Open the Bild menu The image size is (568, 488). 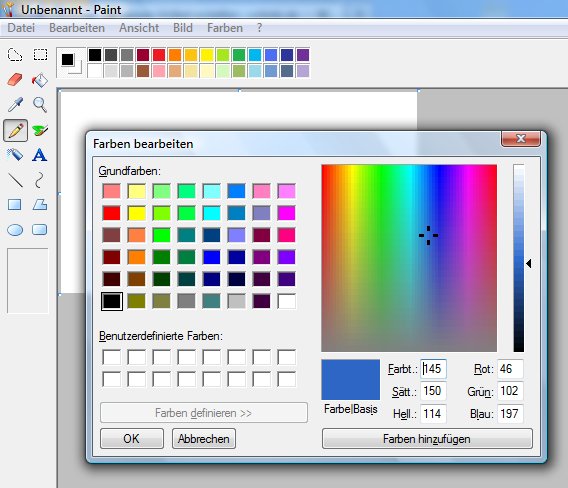(x=183, y=28)
